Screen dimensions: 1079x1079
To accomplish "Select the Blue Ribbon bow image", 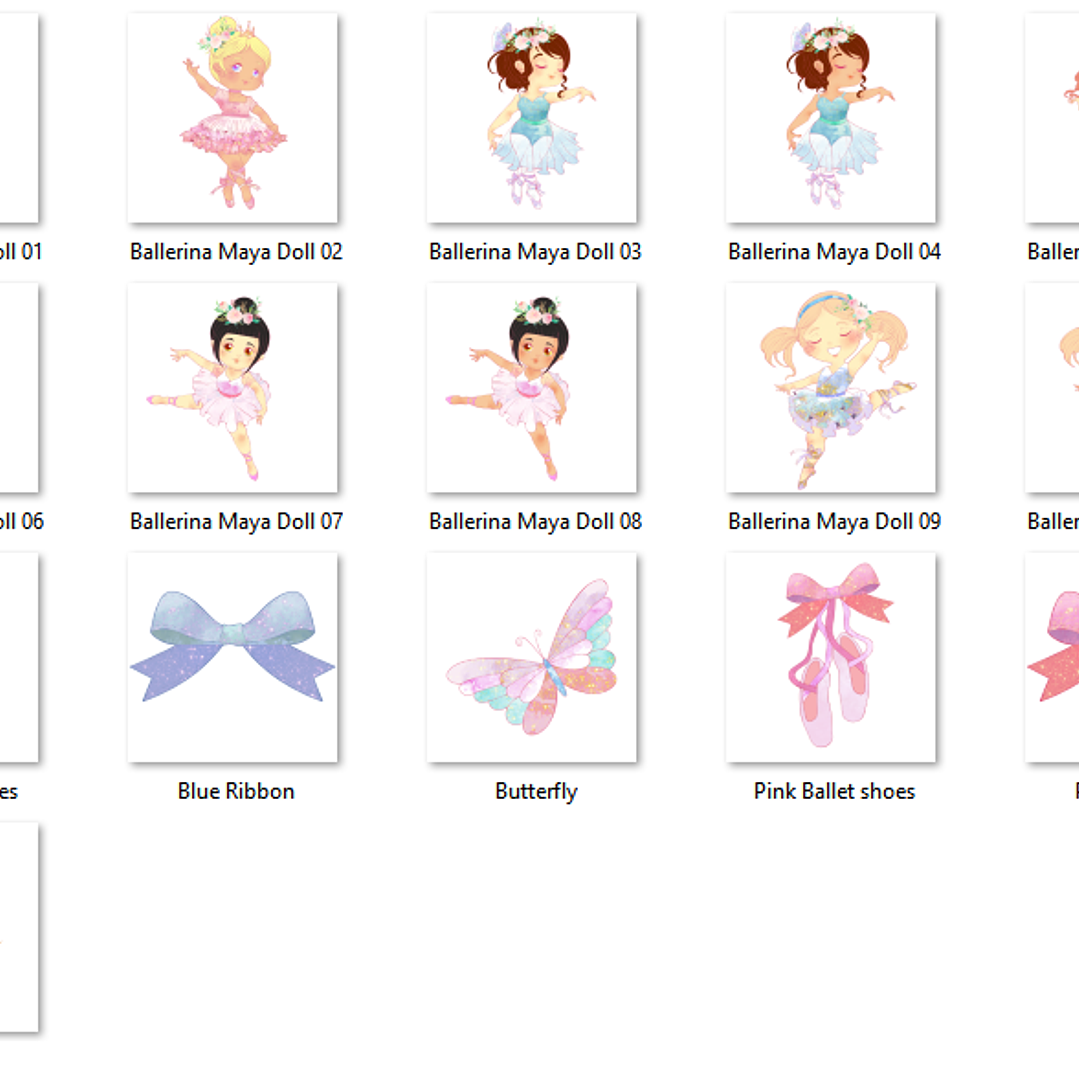I will [x=232, y=658].
